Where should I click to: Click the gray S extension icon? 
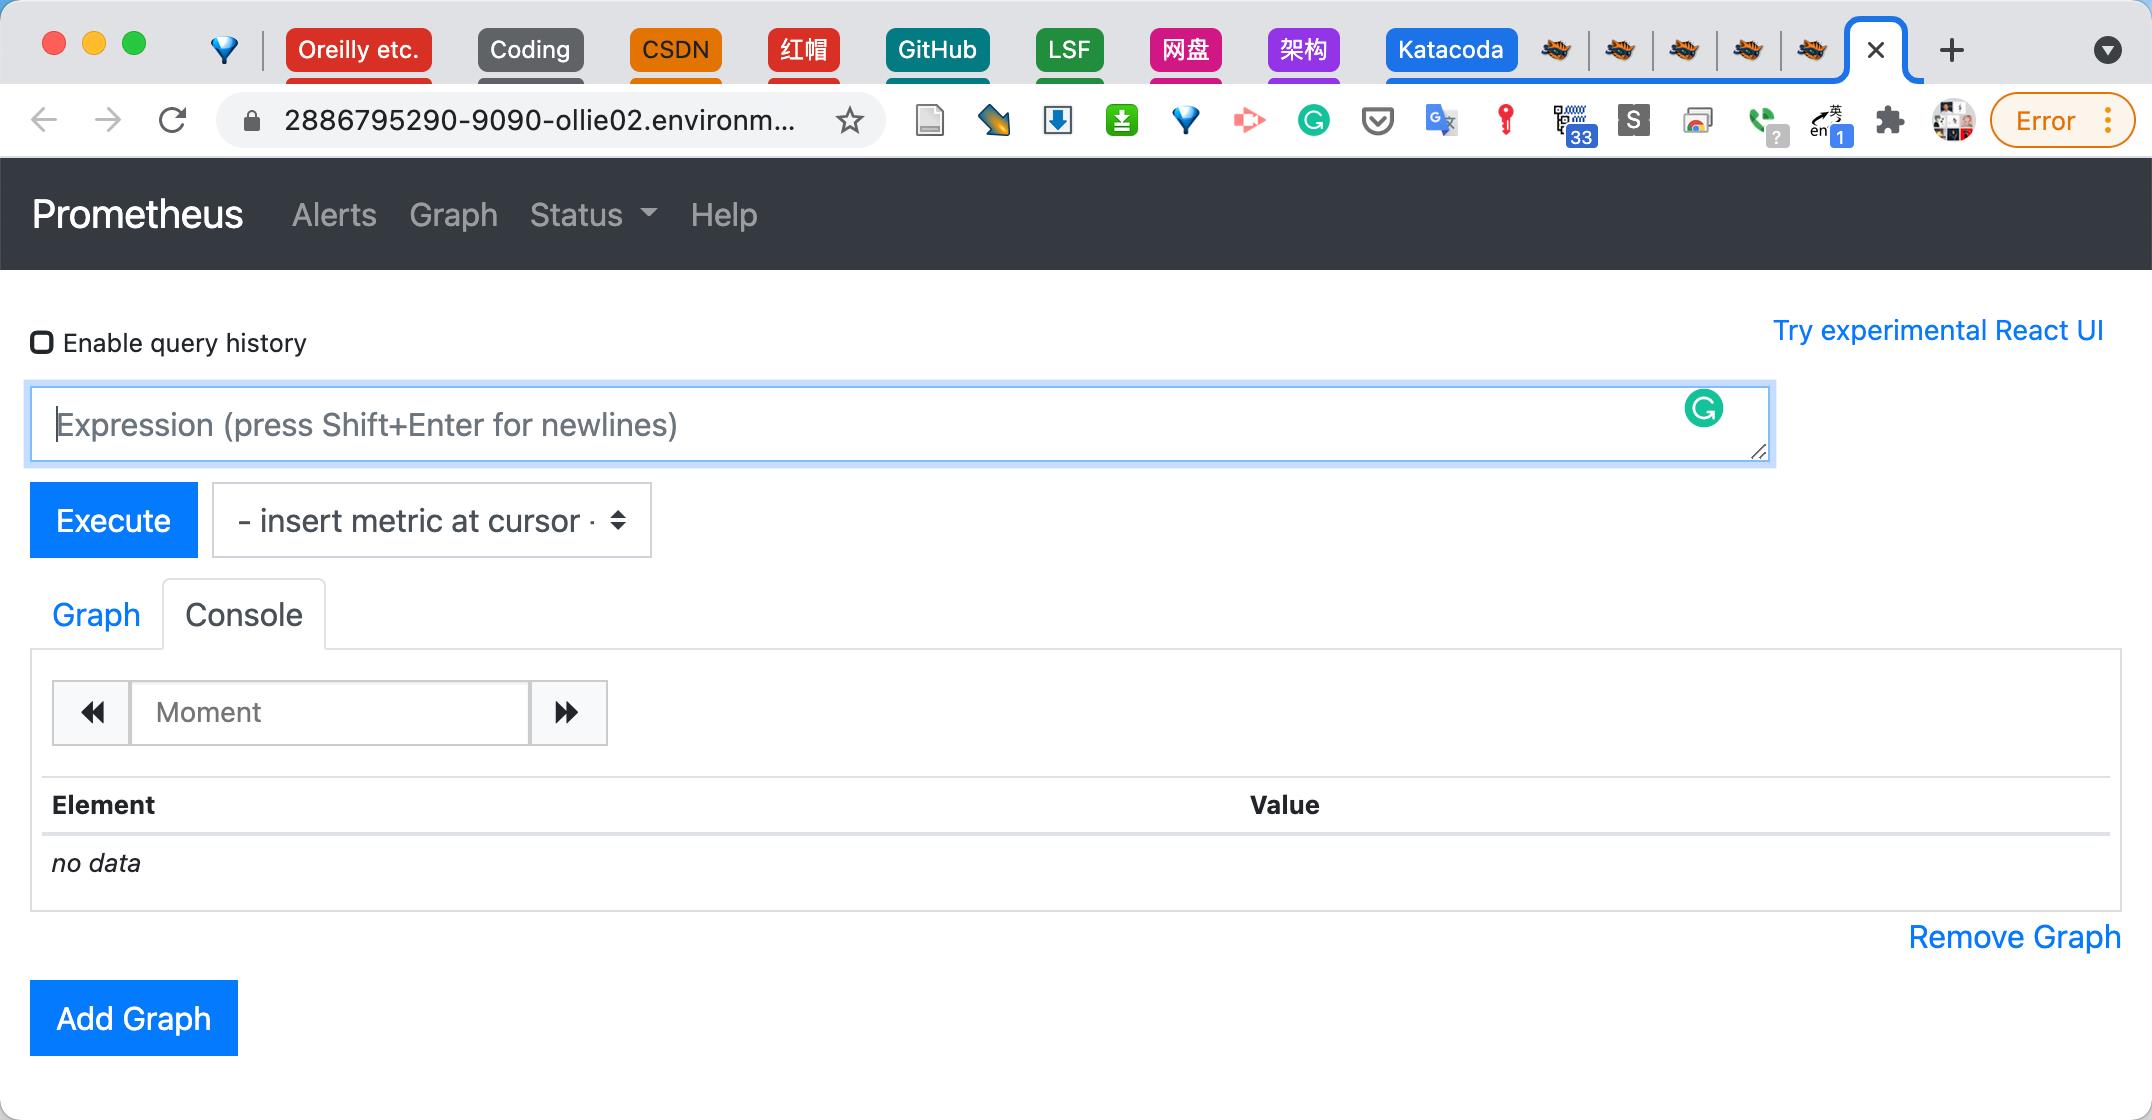coord(1633,121)
